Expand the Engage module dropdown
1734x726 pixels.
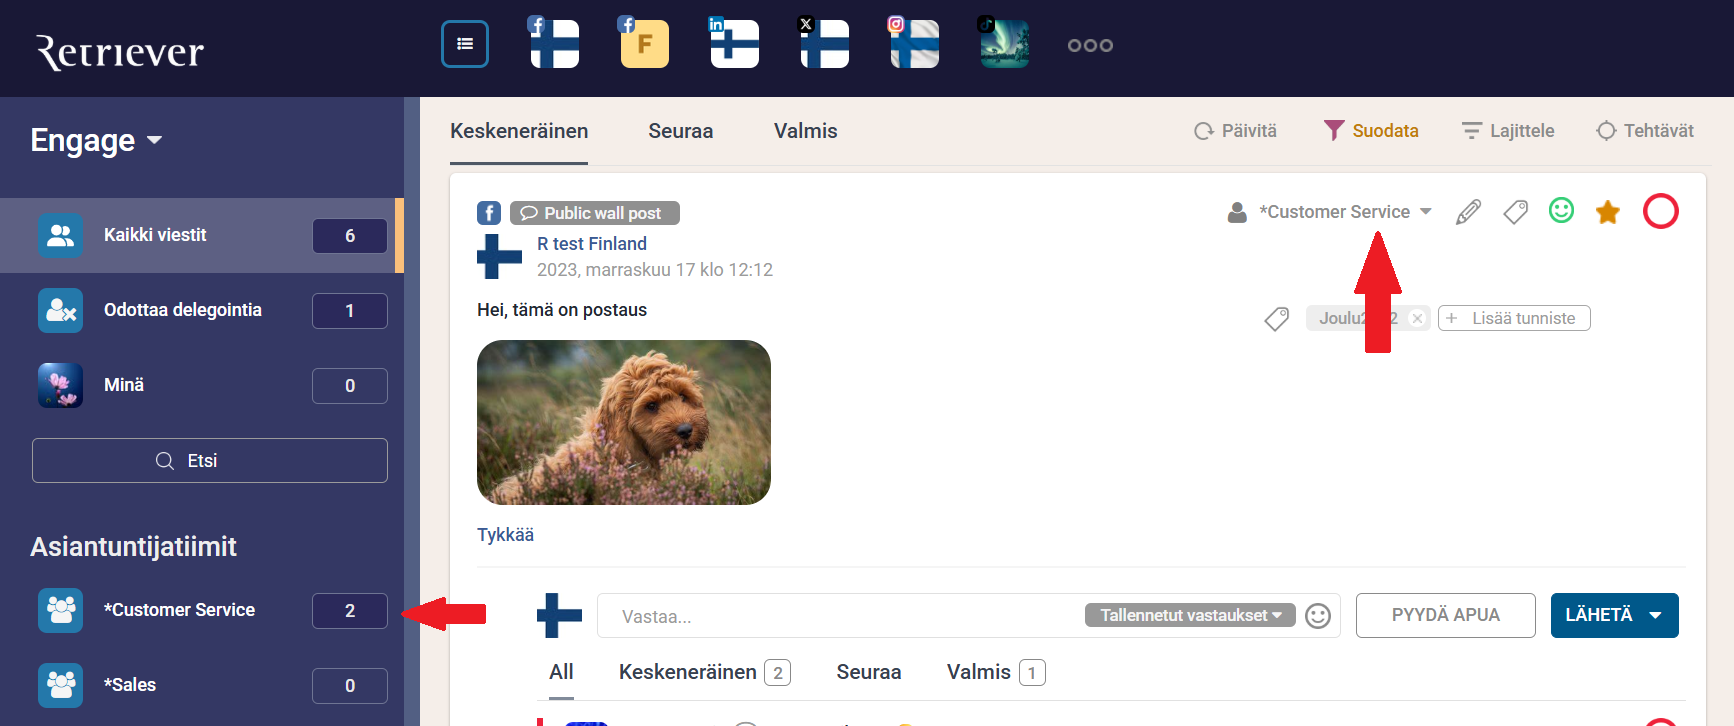(96, 140)
